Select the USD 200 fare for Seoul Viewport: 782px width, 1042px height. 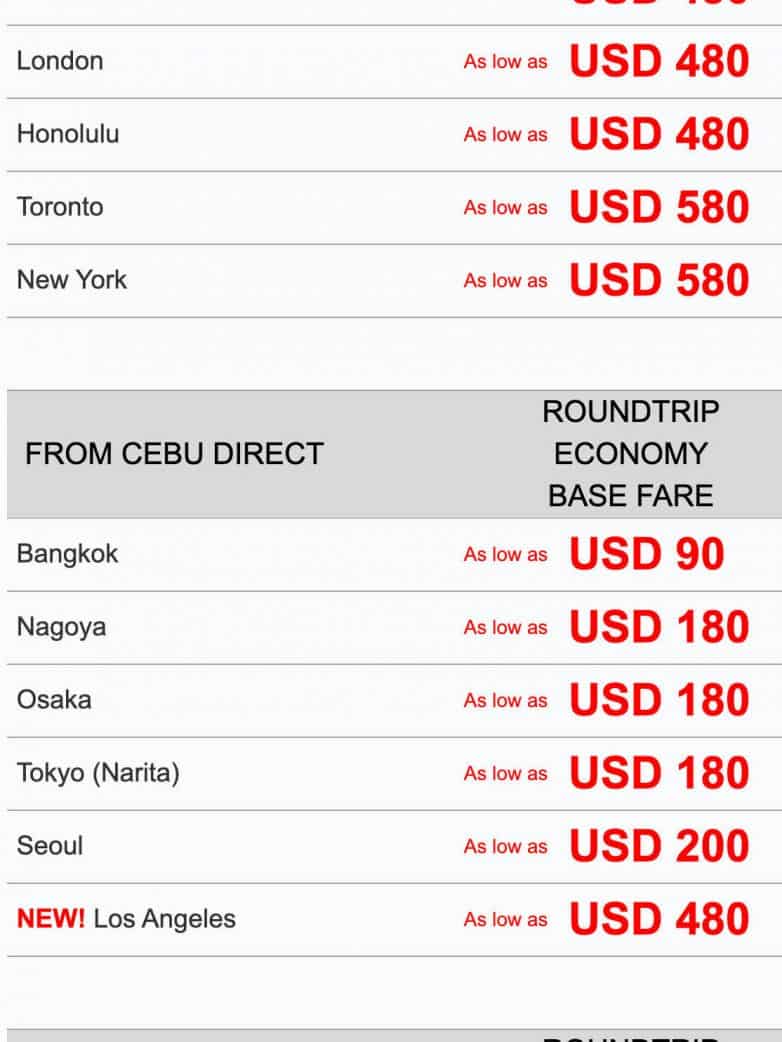(x=659, y=846)
